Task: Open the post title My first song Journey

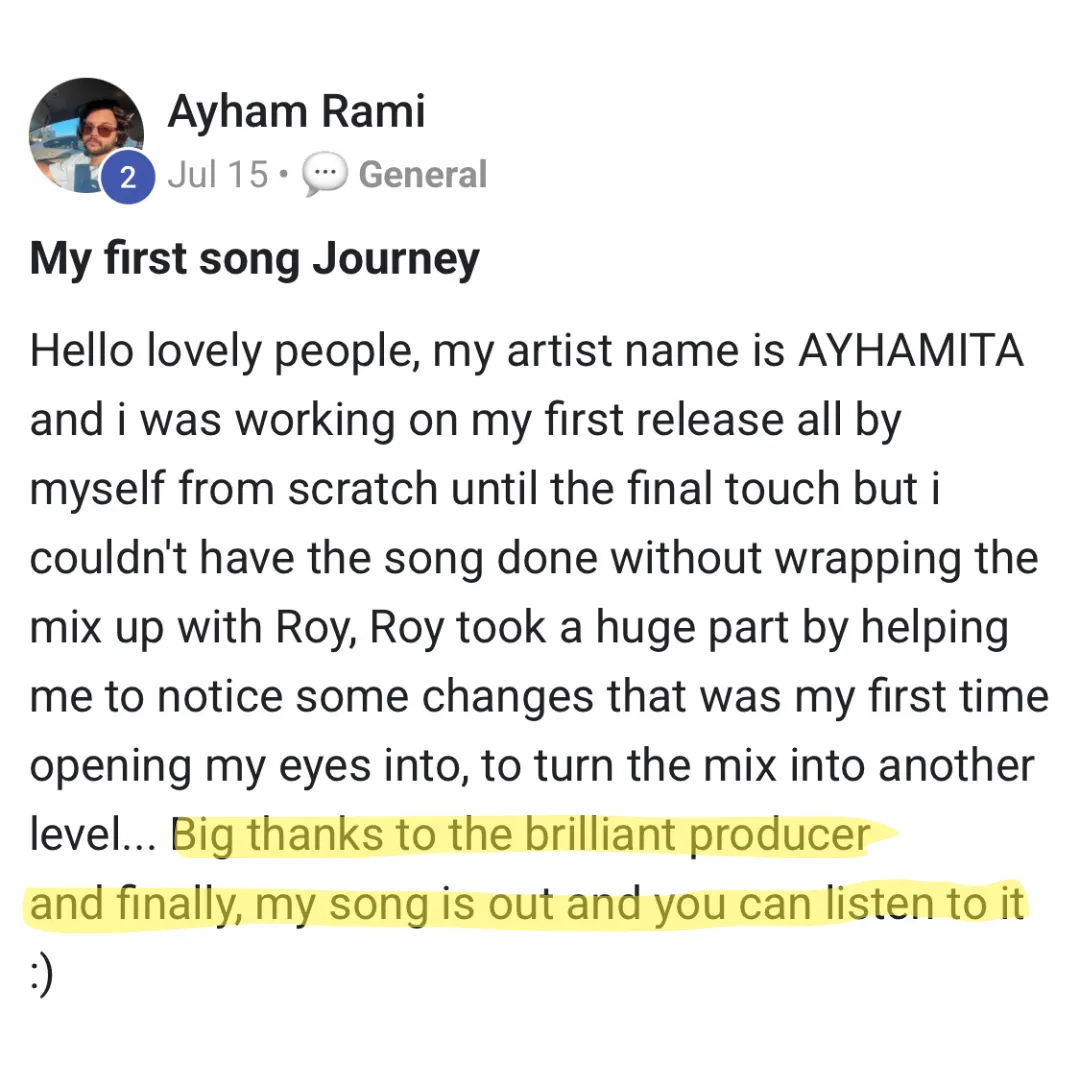Action: pos(255,259)
